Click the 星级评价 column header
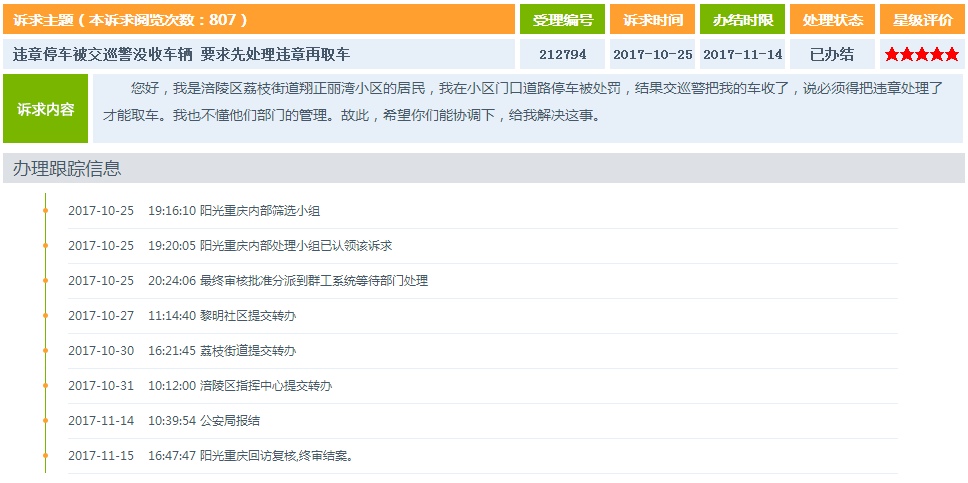 point(922,19)
